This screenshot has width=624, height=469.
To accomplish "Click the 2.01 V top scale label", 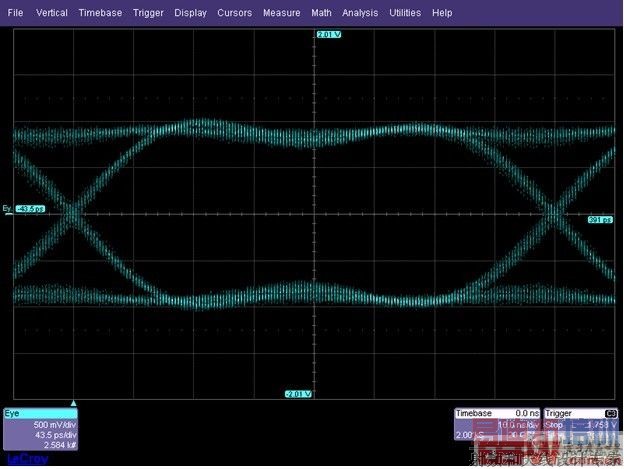I will point(329,35).
